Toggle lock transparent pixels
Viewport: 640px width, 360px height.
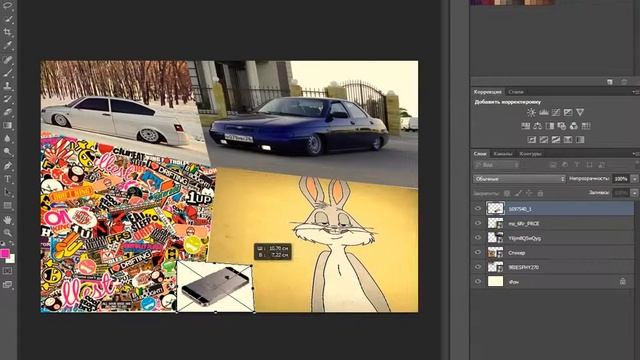[507, 193]
